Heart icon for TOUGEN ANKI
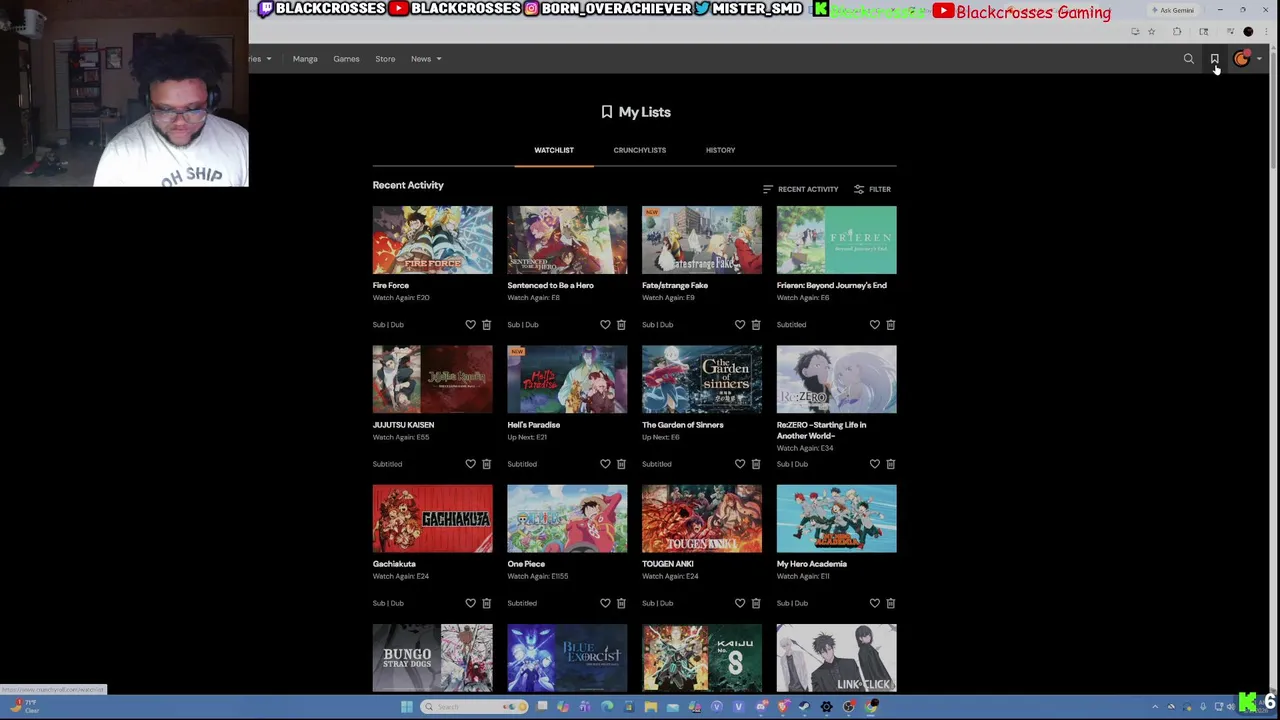The height and width of the screenshot is (720, 1280). [x=740, y=603]
